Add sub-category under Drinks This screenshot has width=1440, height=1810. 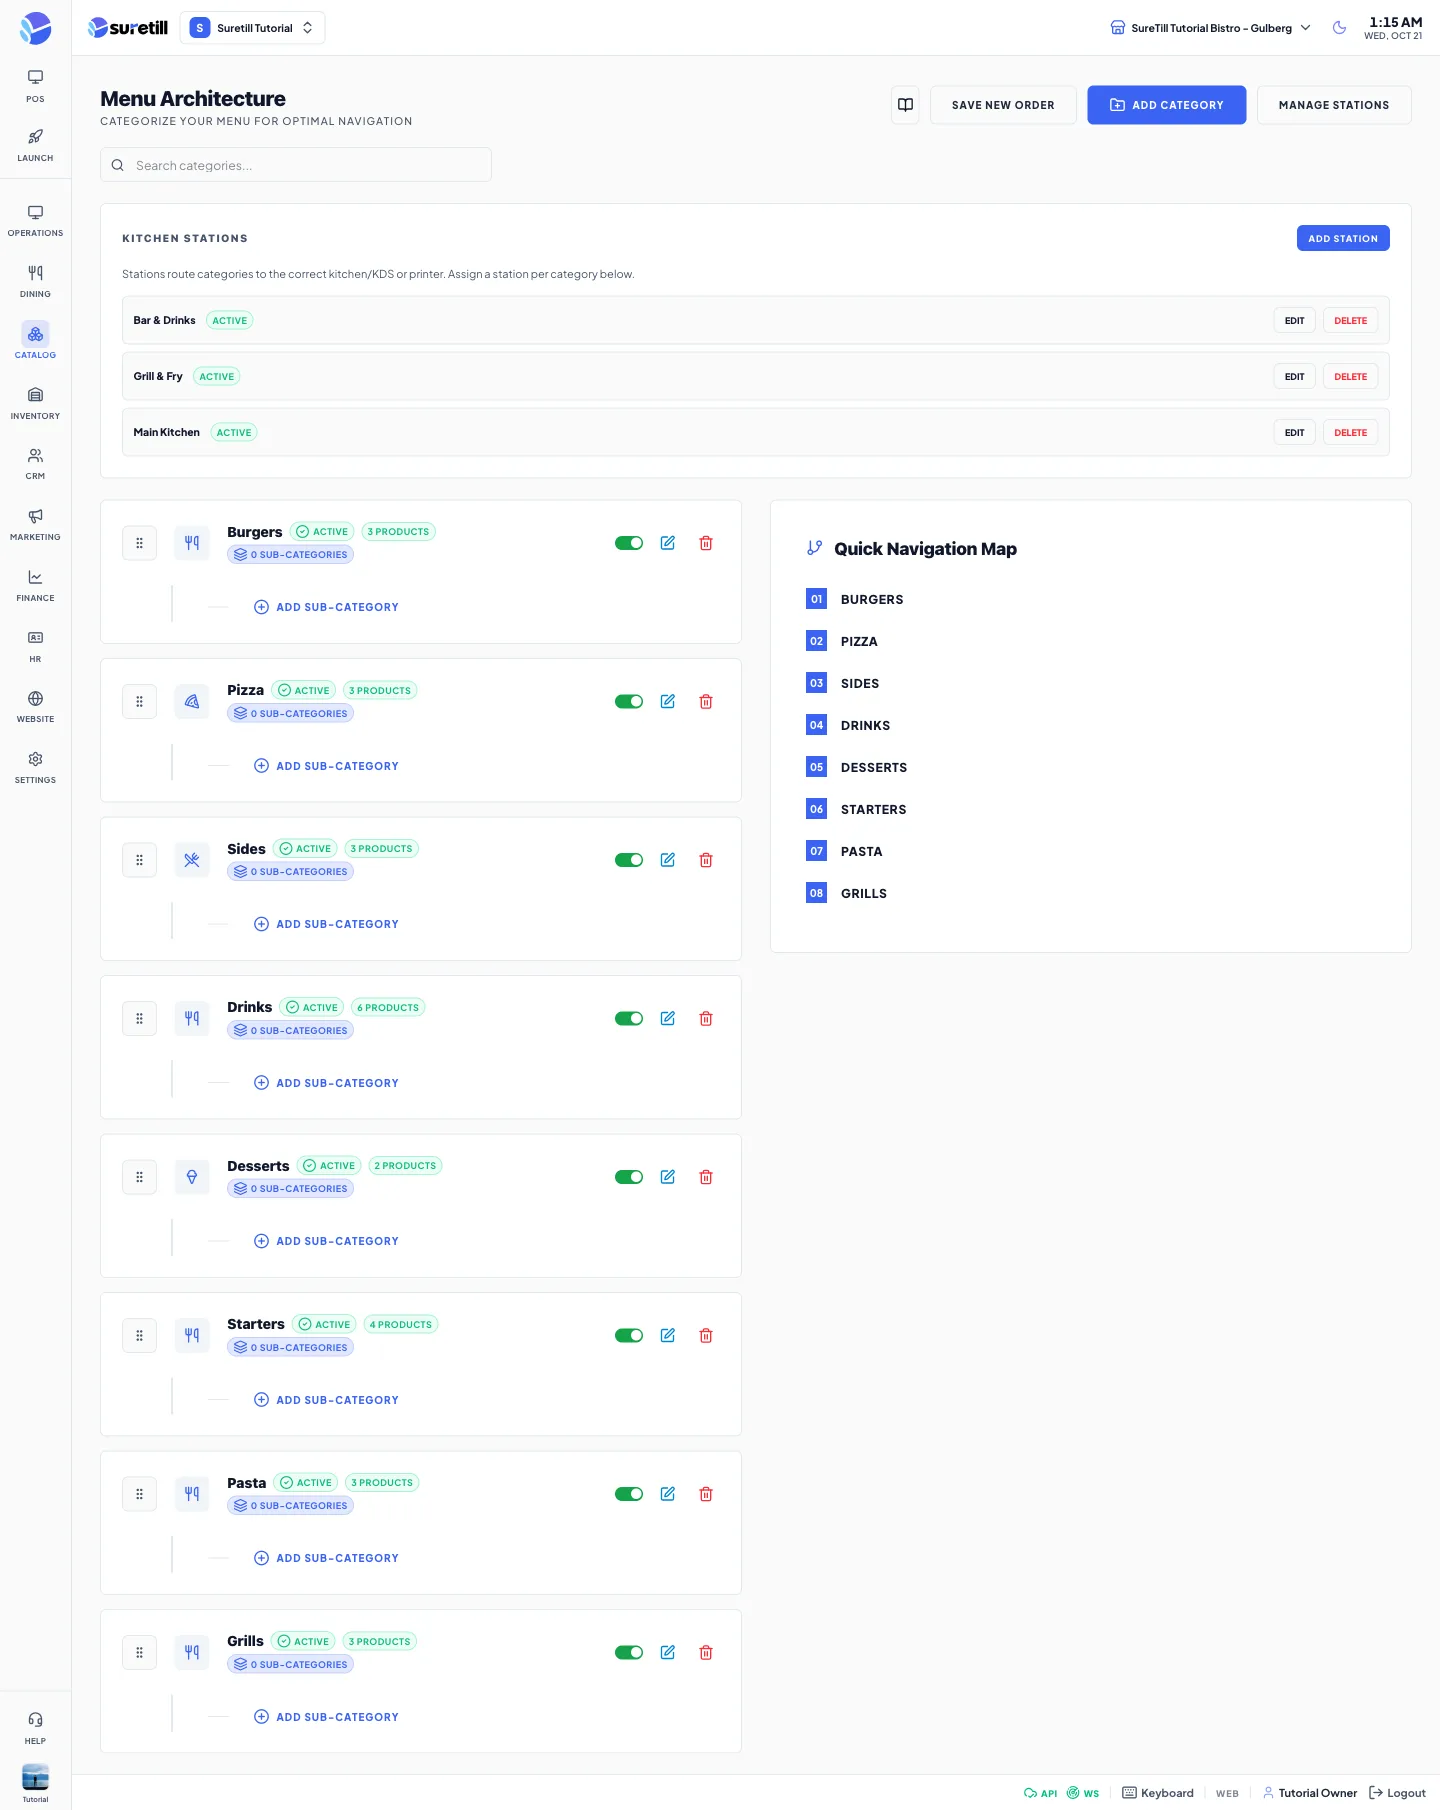point(326,1083)
